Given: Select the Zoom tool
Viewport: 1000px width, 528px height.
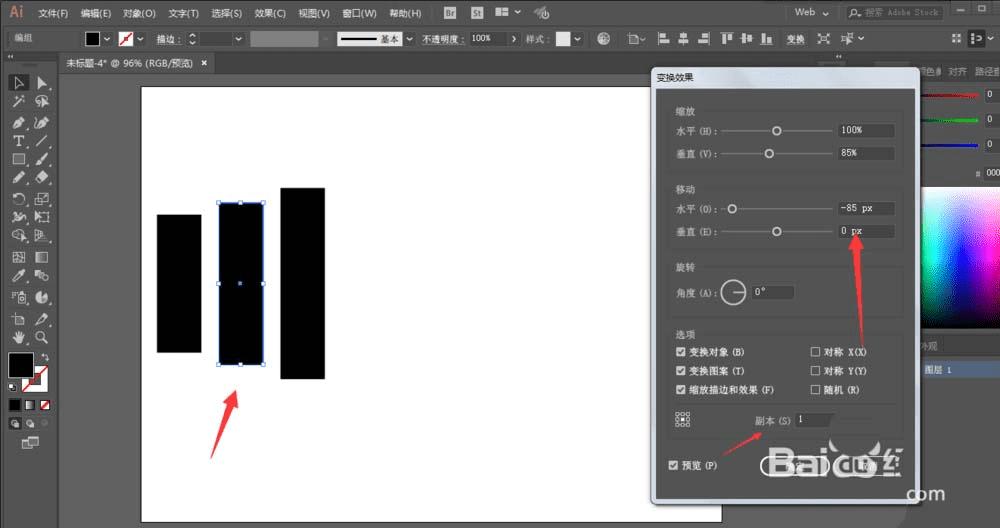Looking at the screenshot, I should 42,337.
